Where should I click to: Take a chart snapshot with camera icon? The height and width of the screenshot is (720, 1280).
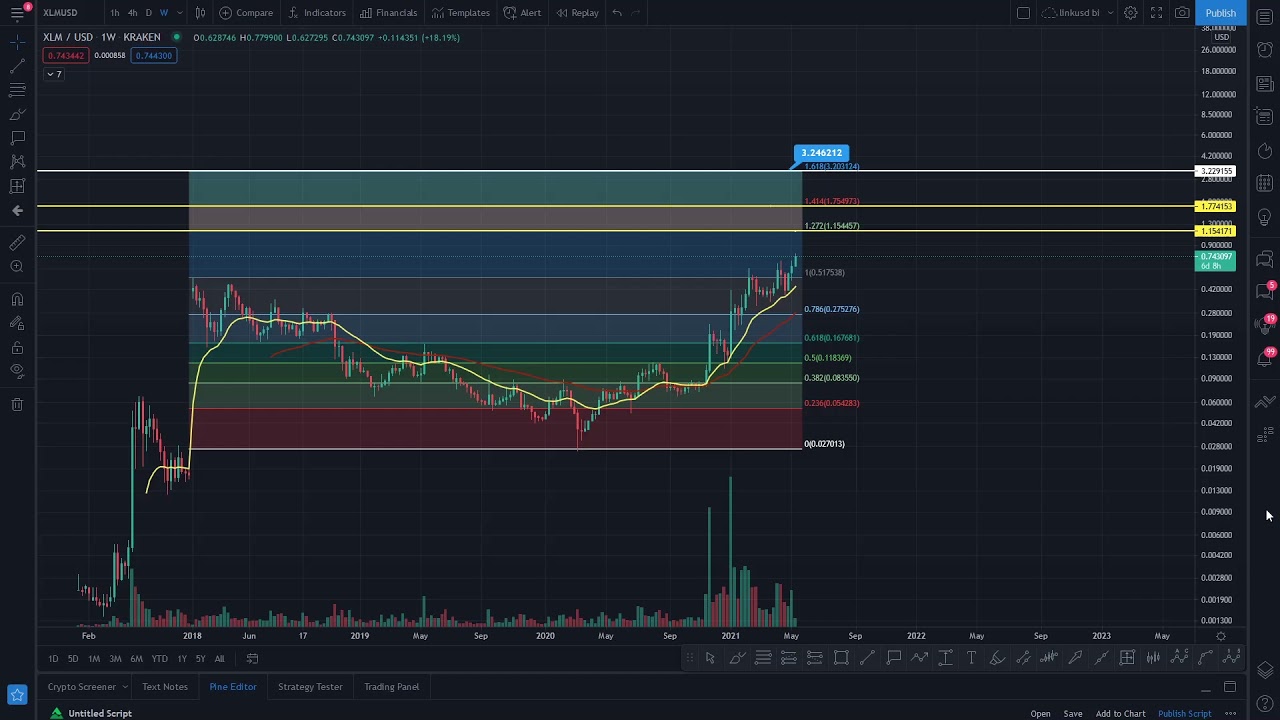1182,13
